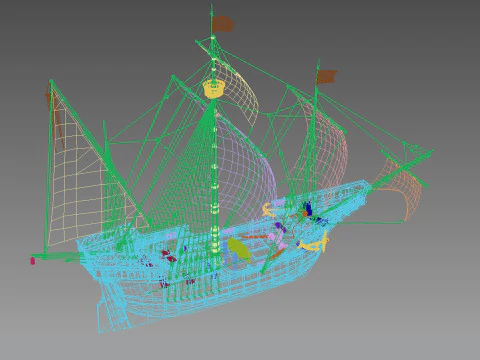Image resolution: width=480 pixels, height=360 pixels.
Task: Select the brown flag on the shorter foremast
Action: (x=327, y=77)
